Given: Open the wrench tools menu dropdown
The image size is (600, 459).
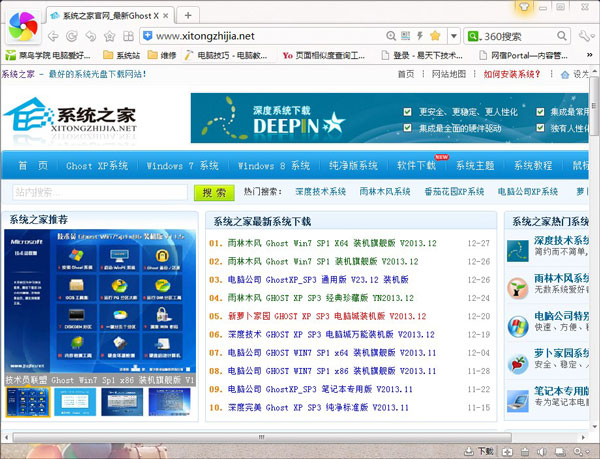Looking at the screenshot, I should pyautogui.click(x=587, y=36).
